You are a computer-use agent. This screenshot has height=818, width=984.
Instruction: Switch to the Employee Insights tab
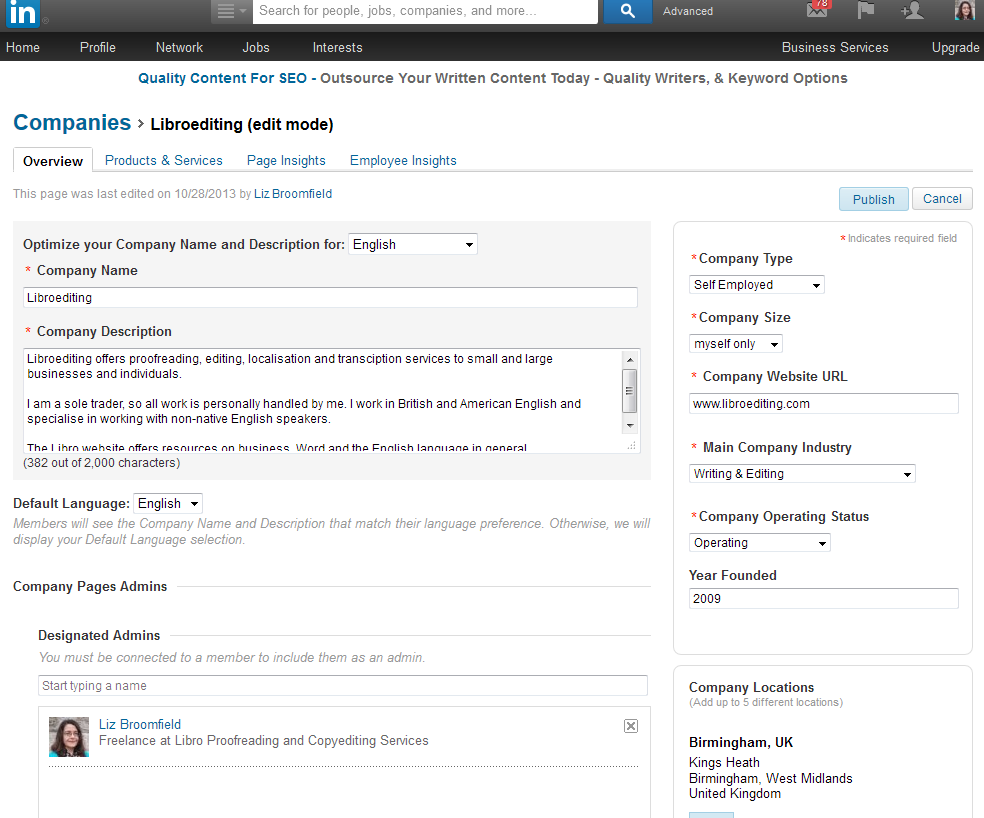403,160
